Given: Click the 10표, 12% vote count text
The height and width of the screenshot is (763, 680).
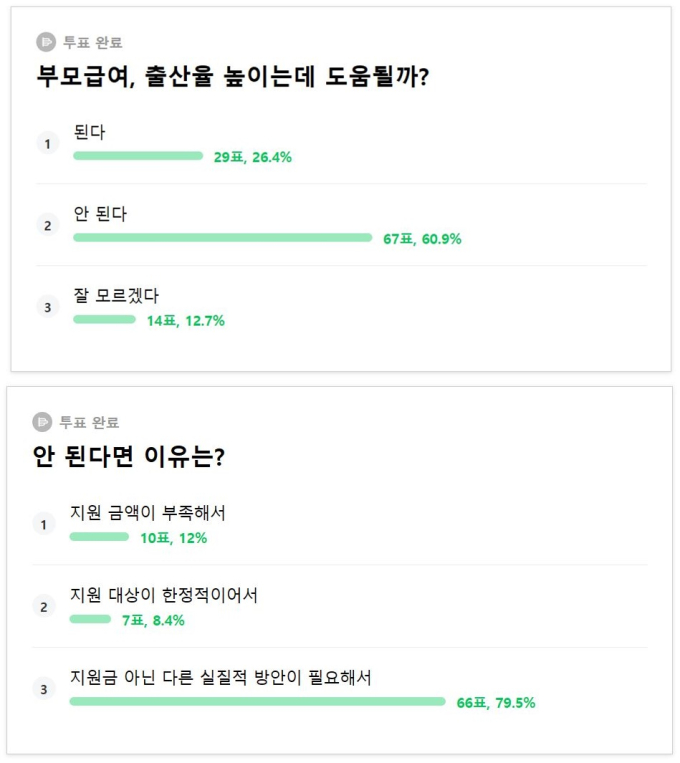Looking at the screenshot, I should click(x=173, y=538).
